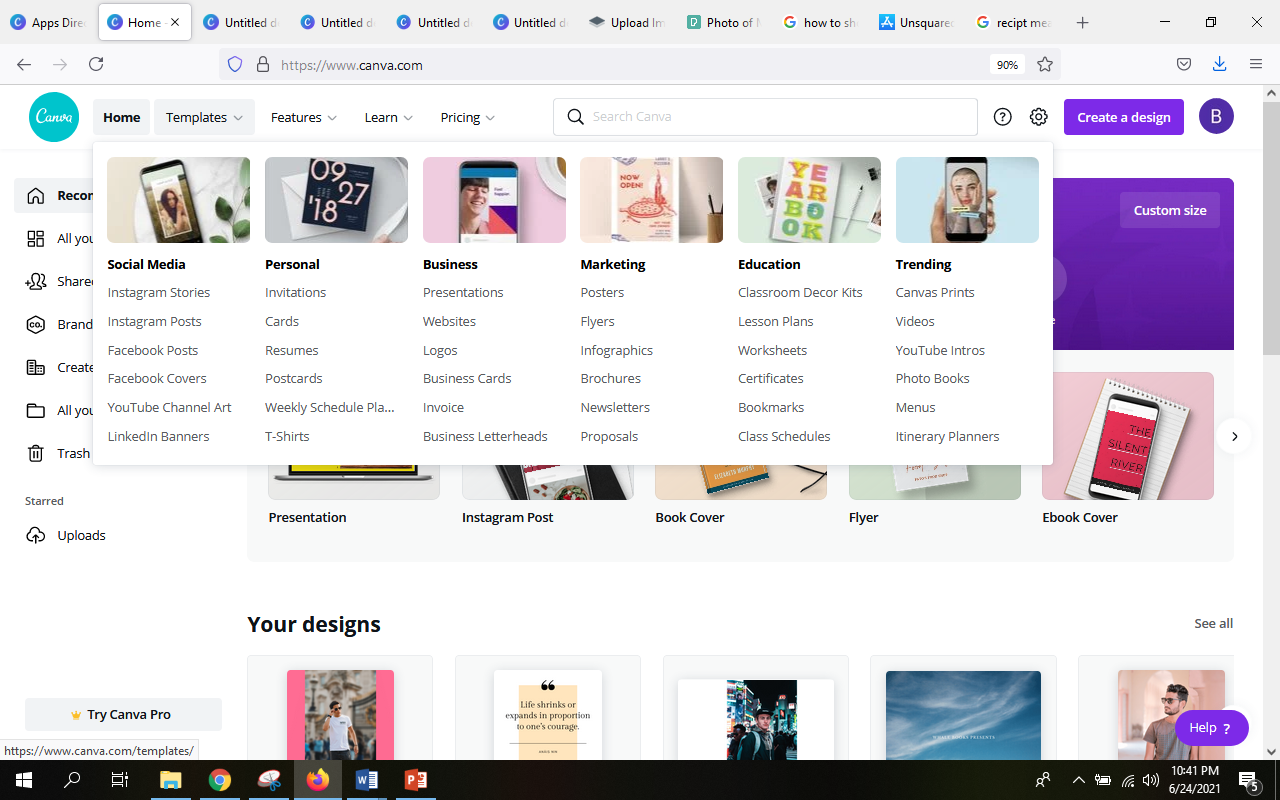The image size is (1280, 800).
Task: Switch to the Apps Dire browser tab
Action: [x=48, y=22]
